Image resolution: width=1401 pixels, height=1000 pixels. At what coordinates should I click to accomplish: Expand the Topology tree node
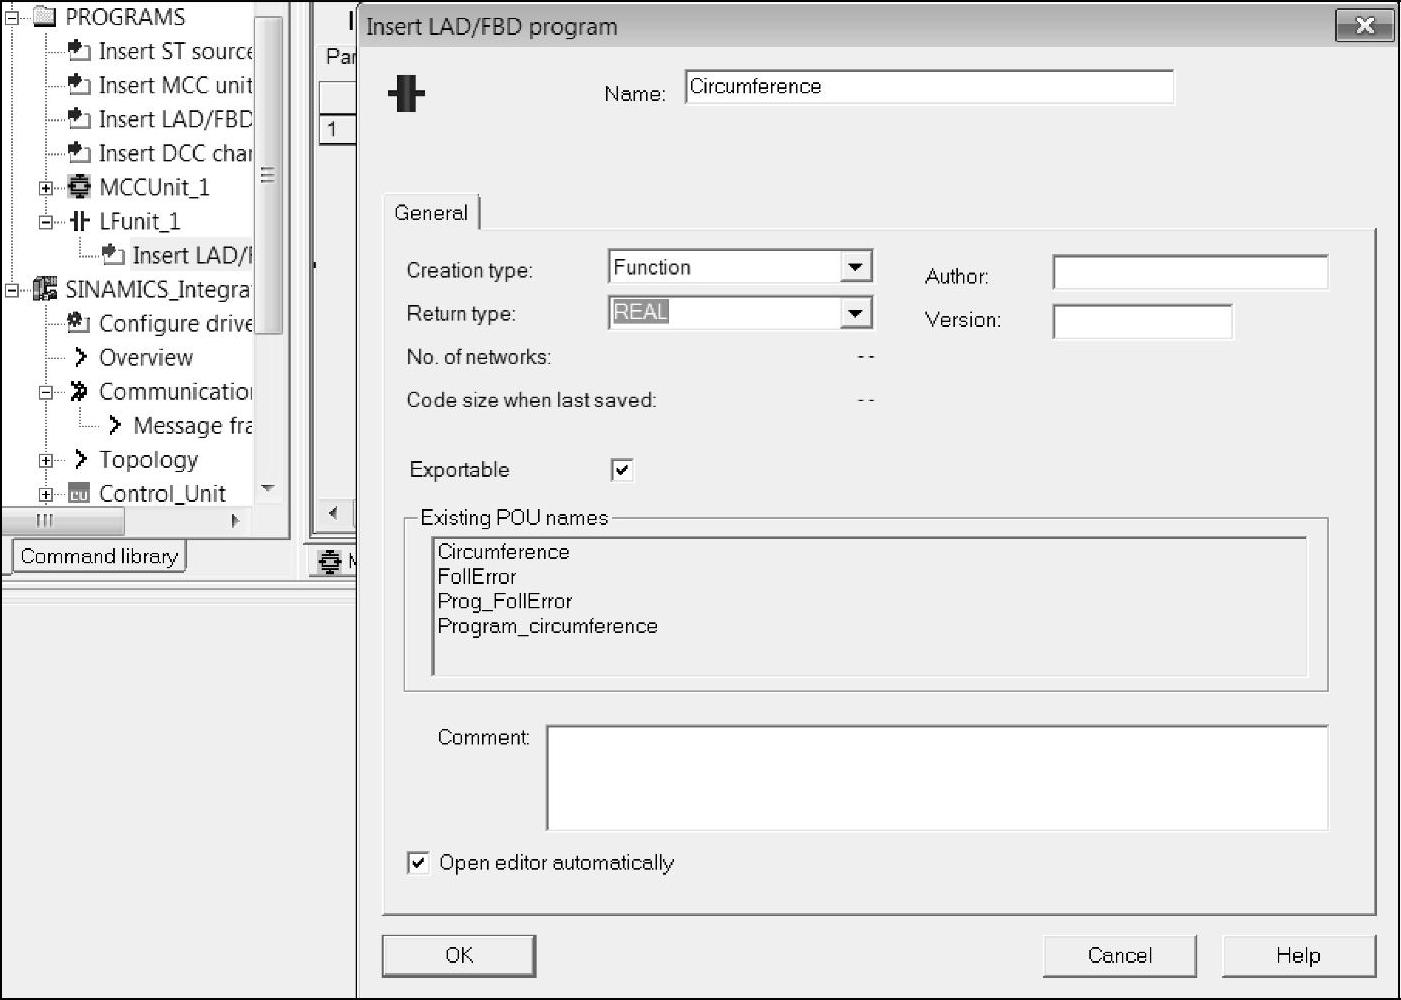click(x=46, y=460)
